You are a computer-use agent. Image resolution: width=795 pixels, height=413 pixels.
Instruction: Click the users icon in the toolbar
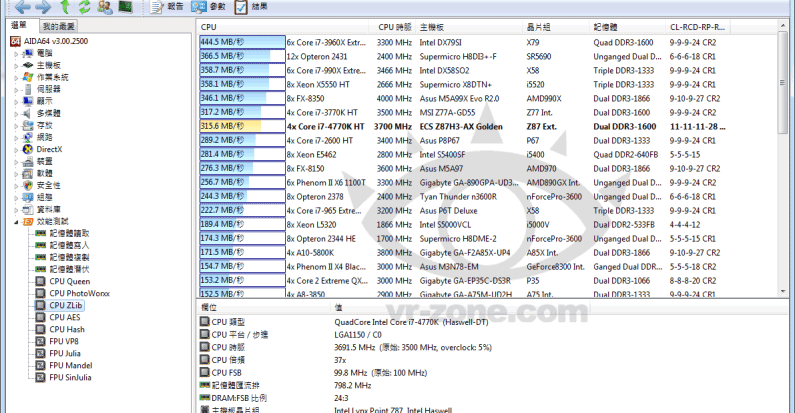click(104, 7)
